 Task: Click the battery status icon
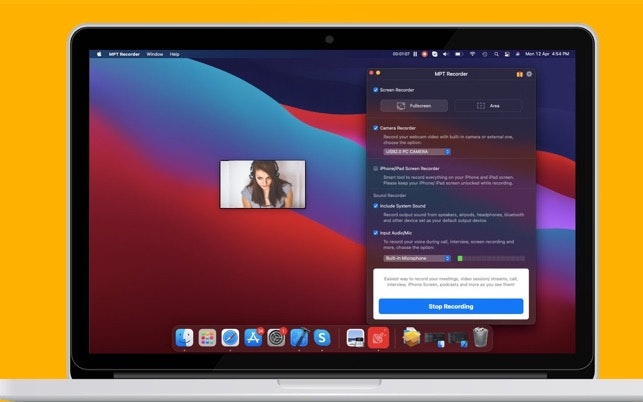click(x=459, y=54)
